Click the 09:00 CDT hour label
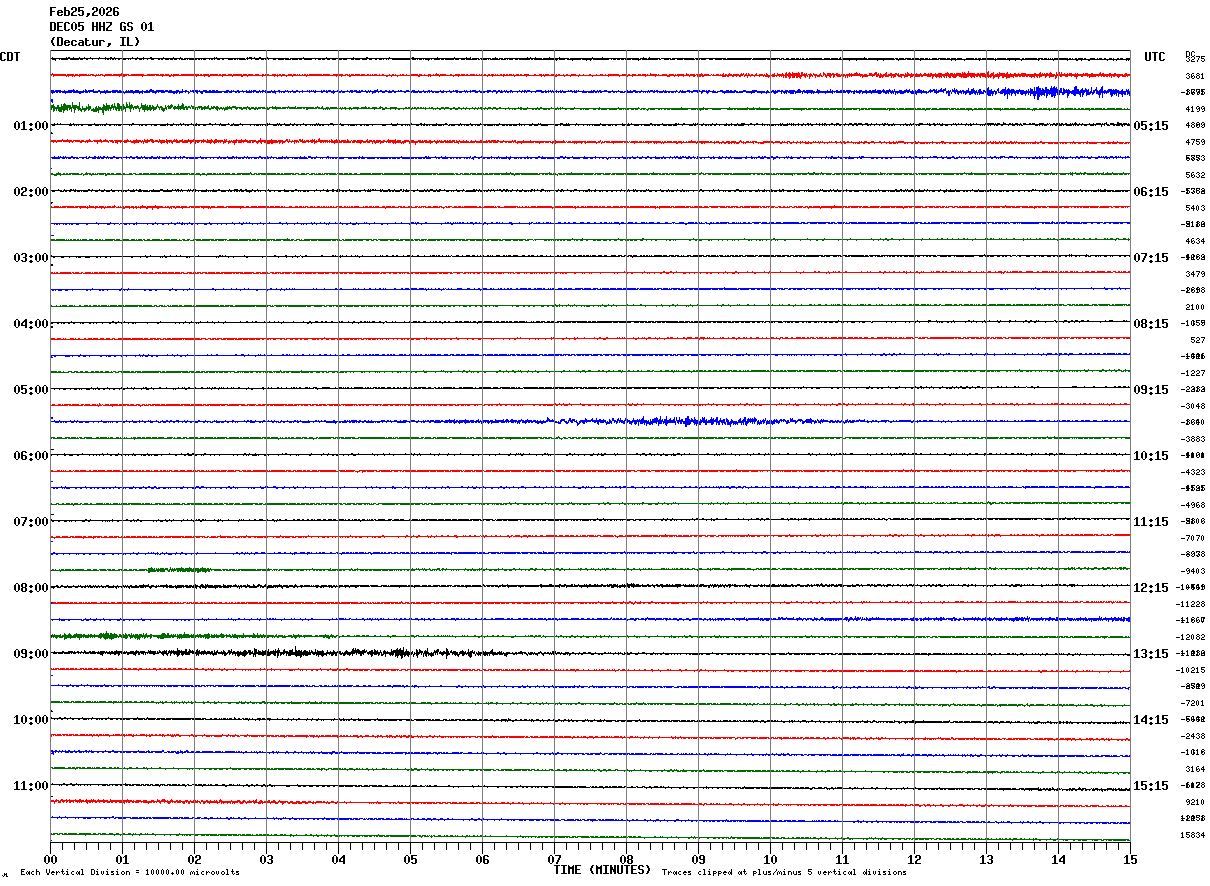Image resolution: width=1210 pixels, height=886 pixels. [x=31, y=654]
